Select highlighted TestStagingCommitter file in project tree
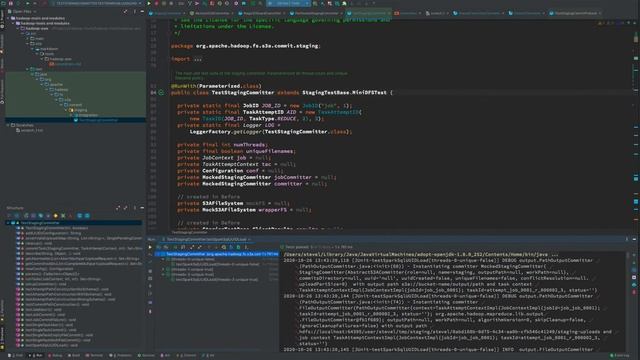Screen dimensions: 640x360 click(x=98, y=120)
